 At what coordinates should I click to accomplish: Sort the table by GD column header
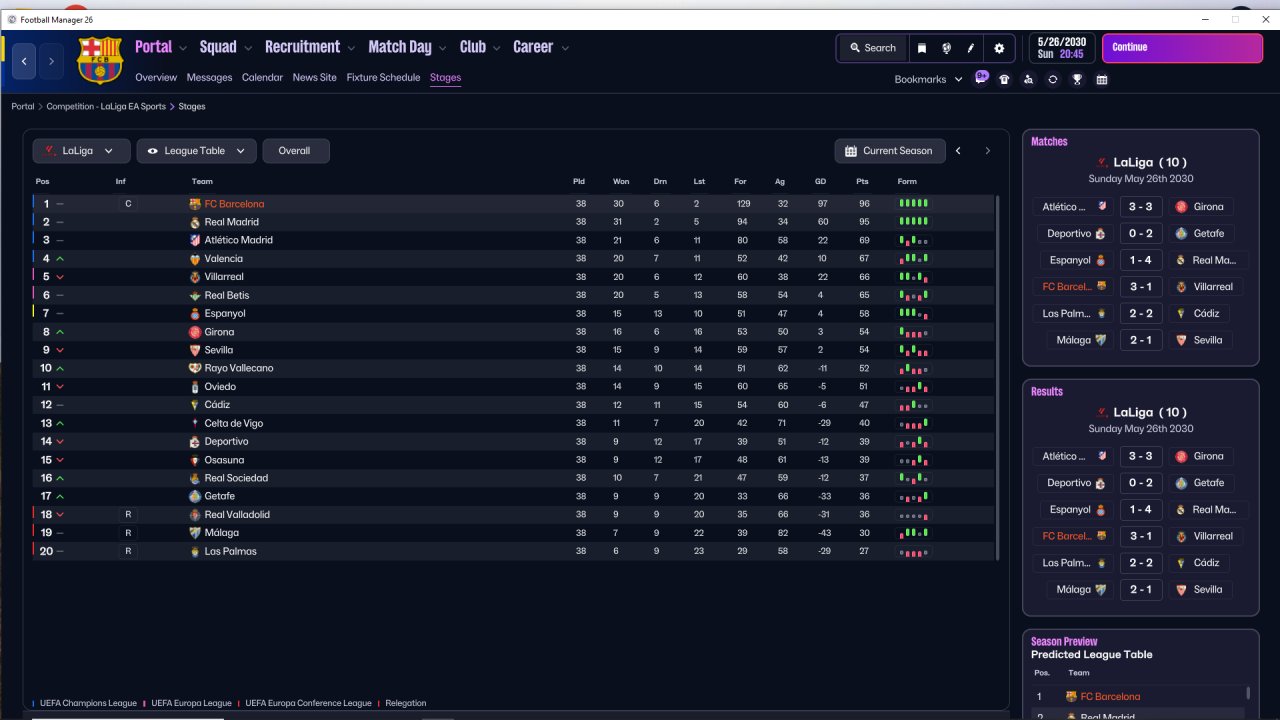pyautogui.click(x=820, y=181)
